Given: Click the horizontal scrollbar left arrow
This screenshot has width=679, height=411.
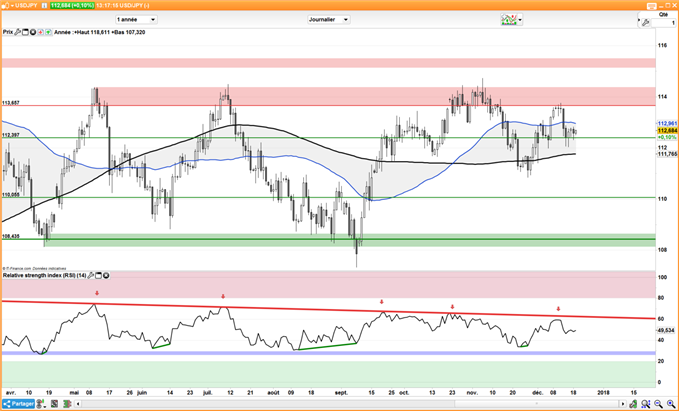Looking at the screenshot, I should point(78,404).
